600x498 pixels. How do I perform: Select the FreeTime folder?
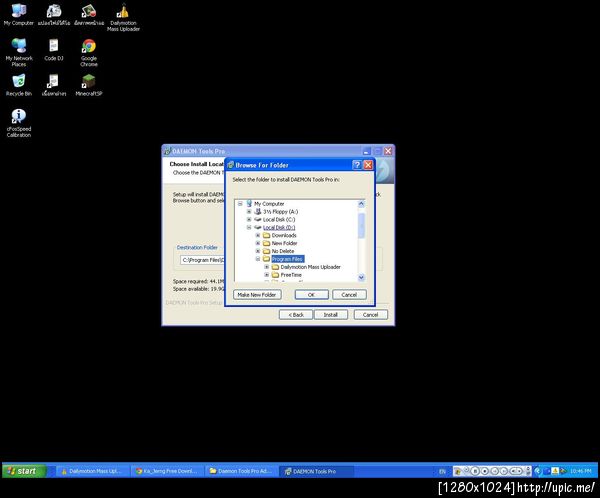point(291,275)
